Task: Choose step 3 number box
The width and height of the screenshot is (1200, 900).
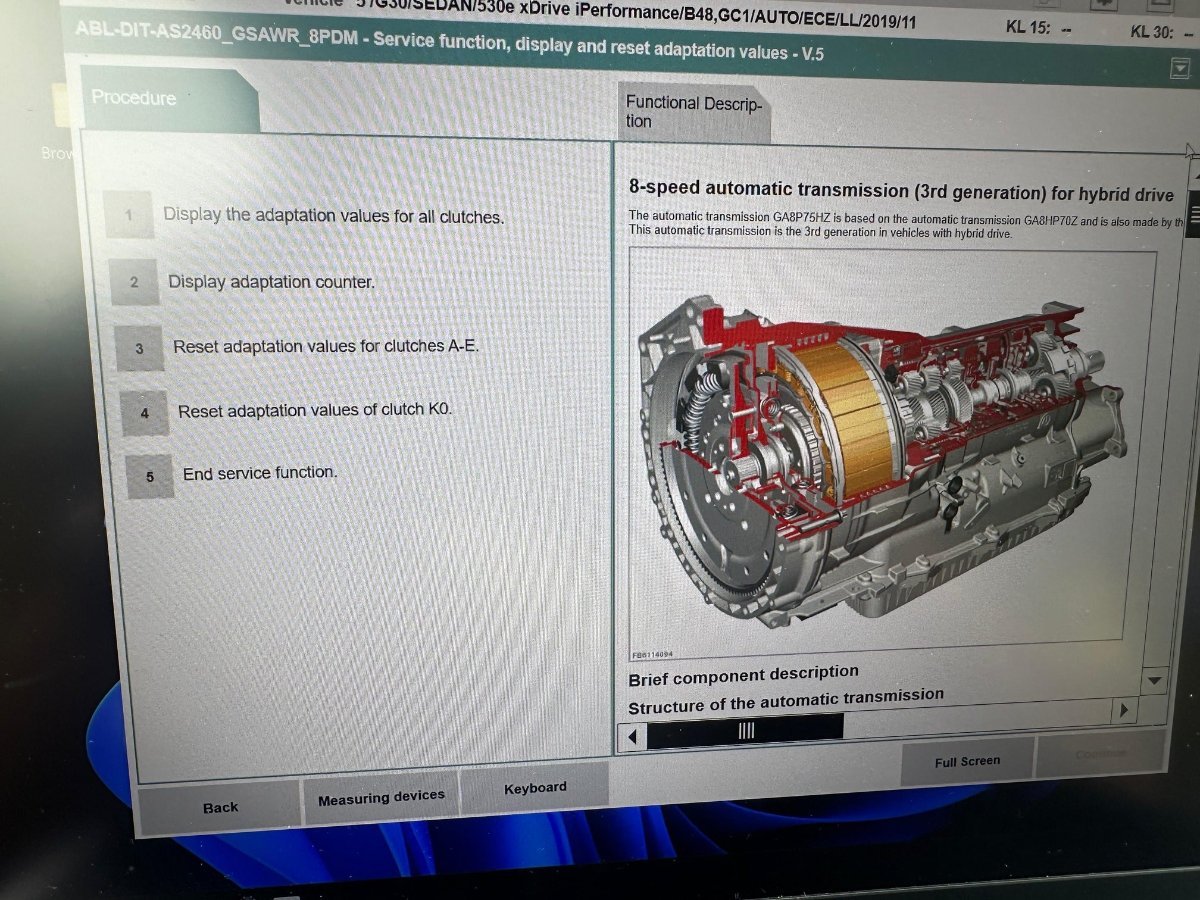Action: point(140,348)
